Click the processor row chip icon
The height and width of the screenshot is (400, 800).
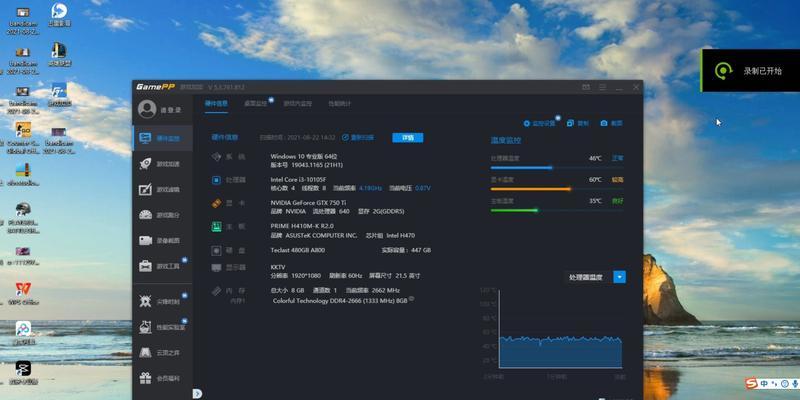click(216, 180)
